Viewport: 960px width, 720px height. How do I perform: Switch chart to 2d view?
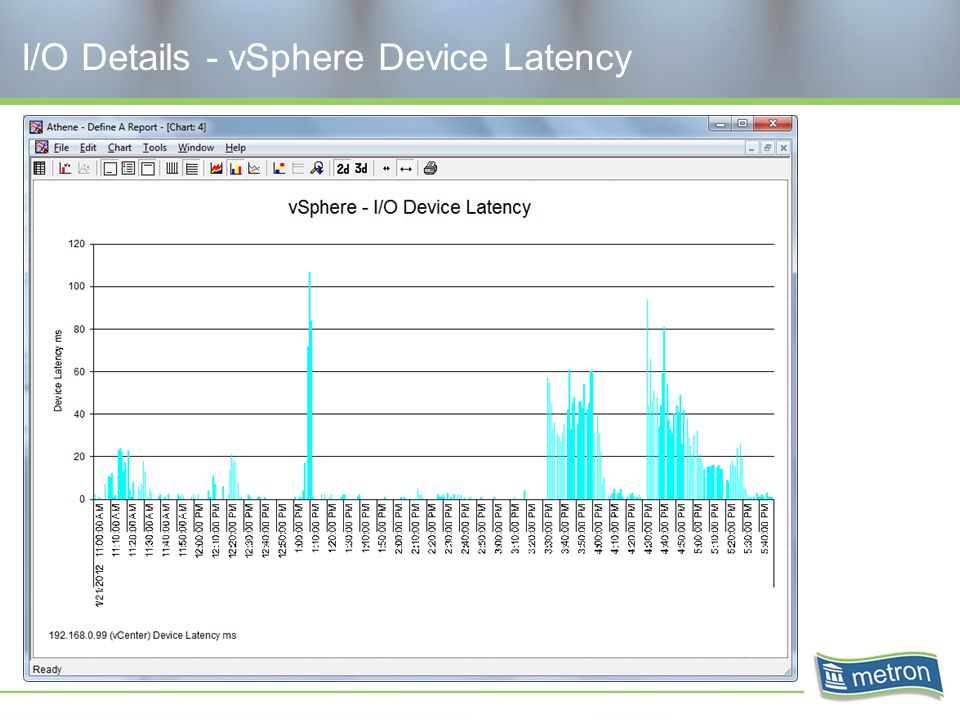[343, 168]
